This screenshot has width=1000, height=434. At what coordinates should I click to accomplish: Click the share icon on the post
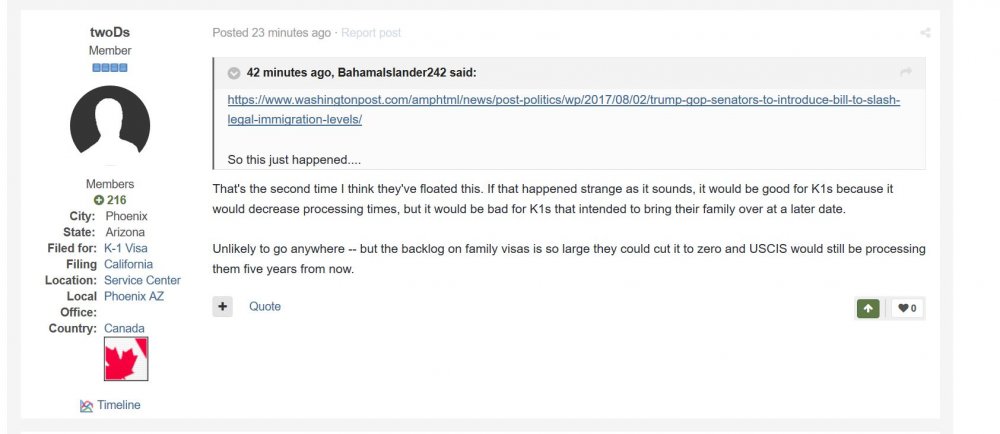(925, 33)
